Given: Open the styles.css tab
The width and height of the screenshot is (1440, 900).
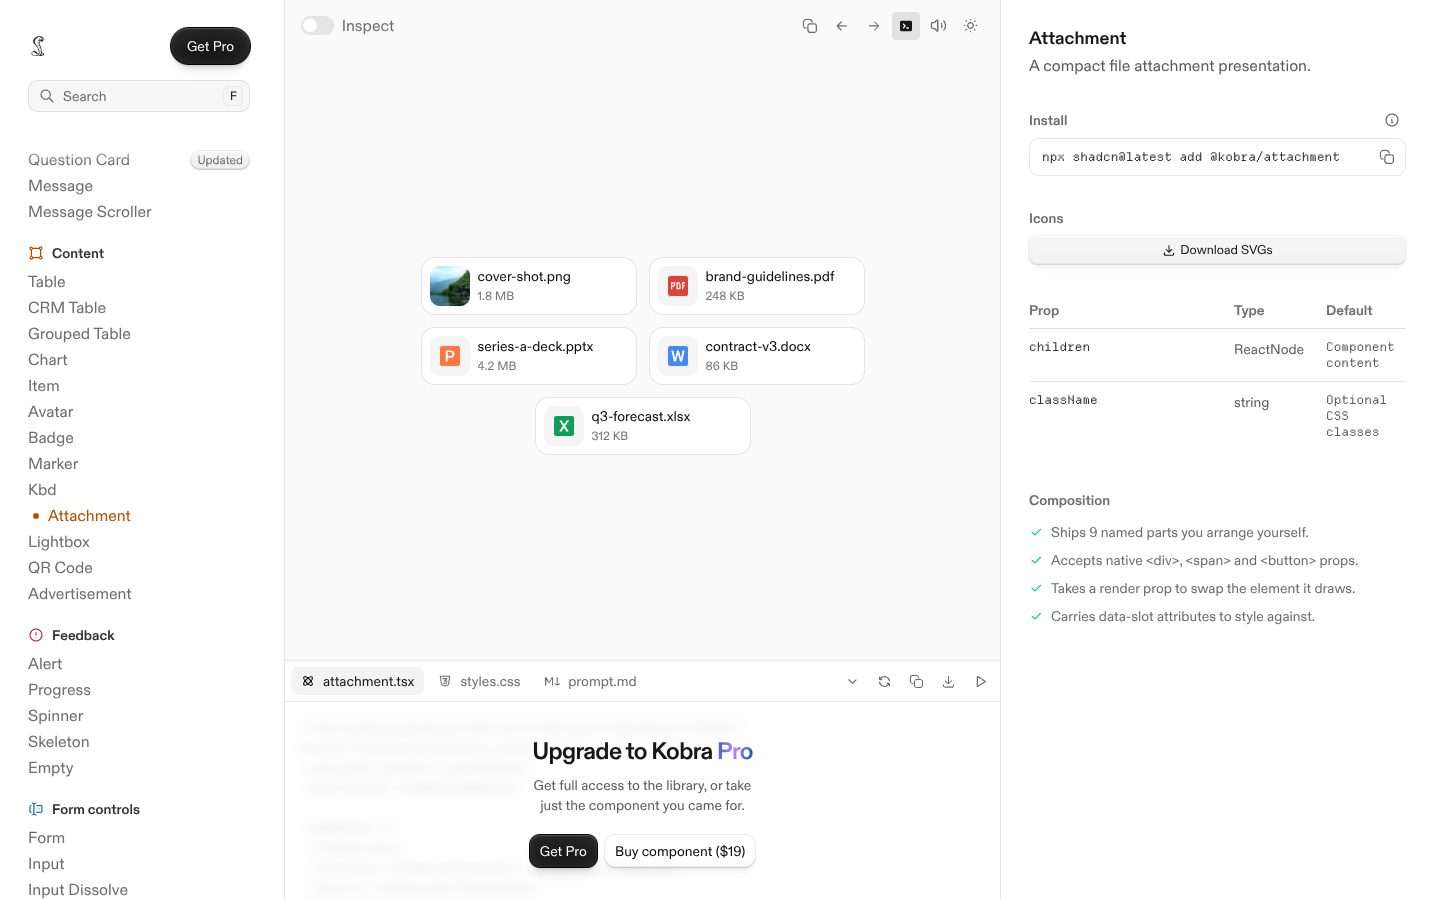Looking at the screenshot, I should click(480, 682).
